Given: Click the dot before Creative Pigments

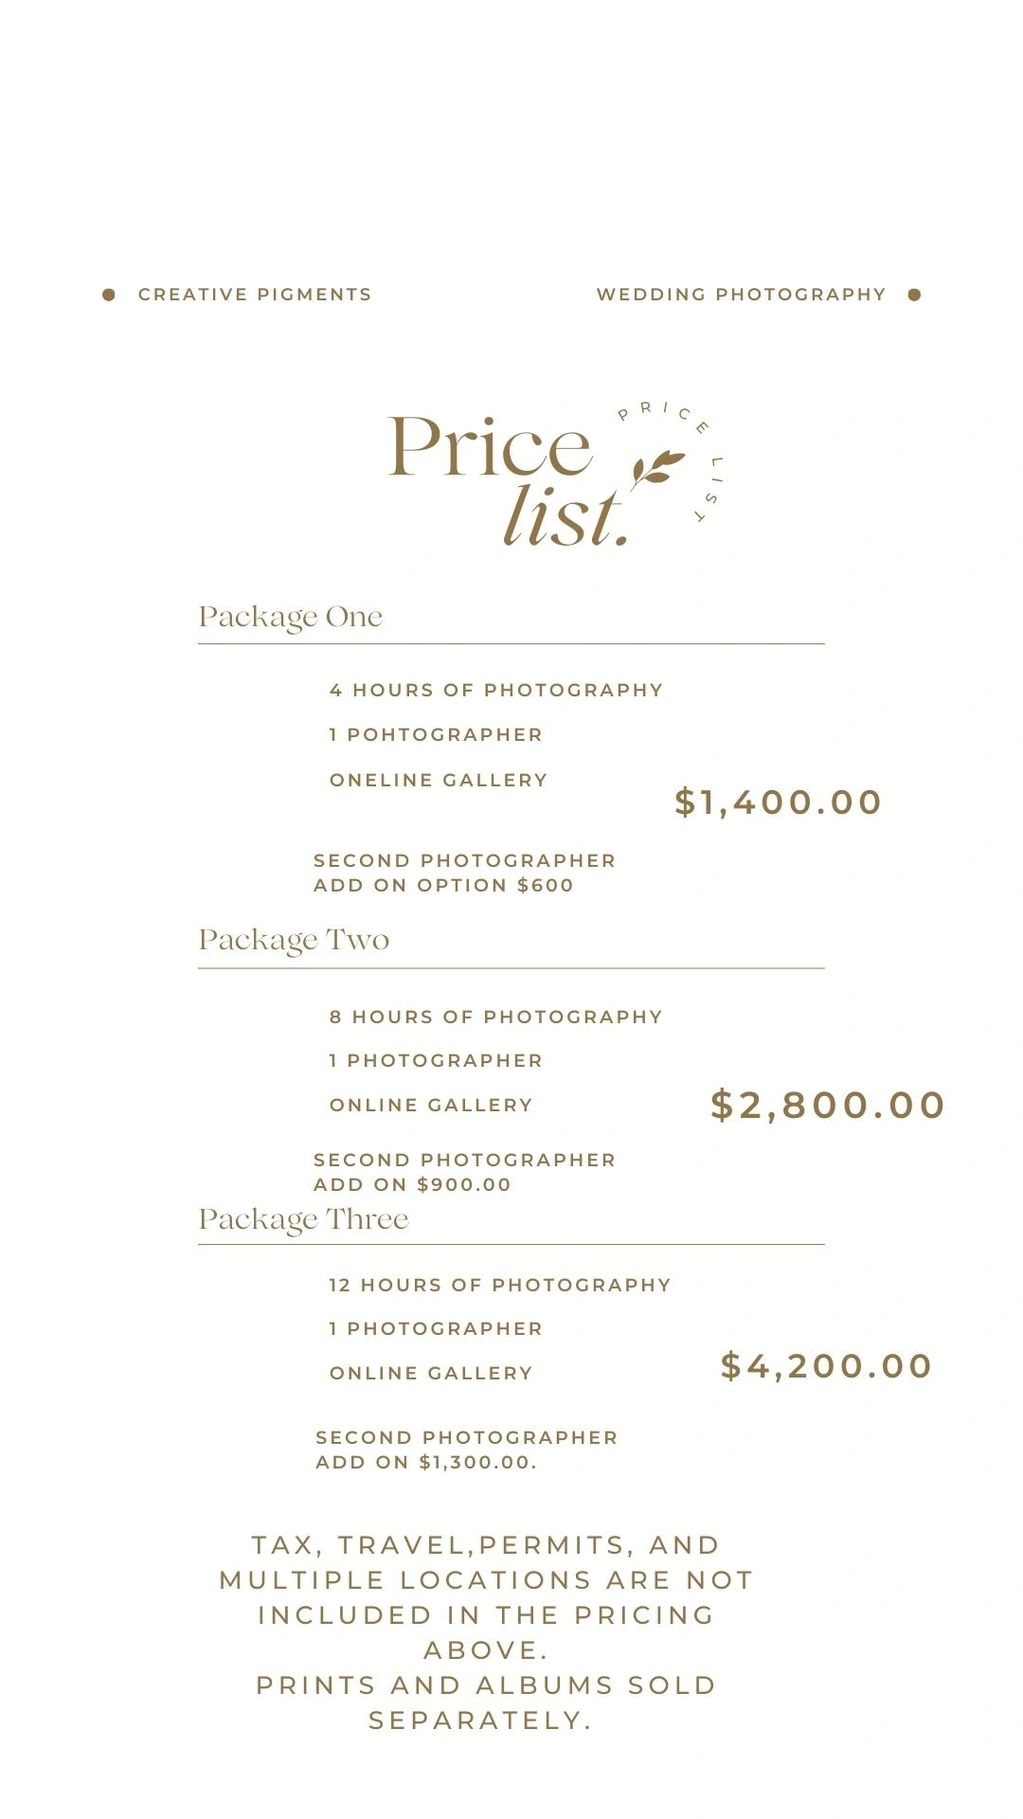Looking at the screenshot, I should click(109, 294).
